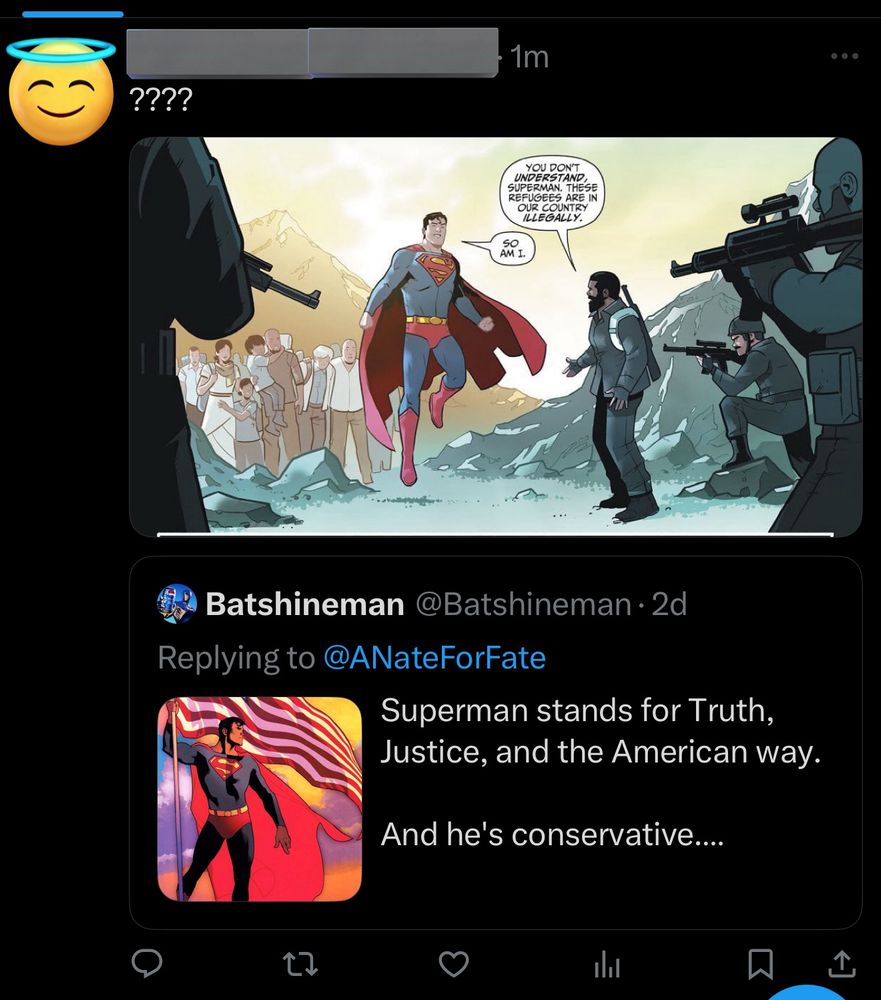The width and height of the screenshot is (881, 1000).
Task: Tap Batshineman's small profile avatar
Action: [176, 604]
